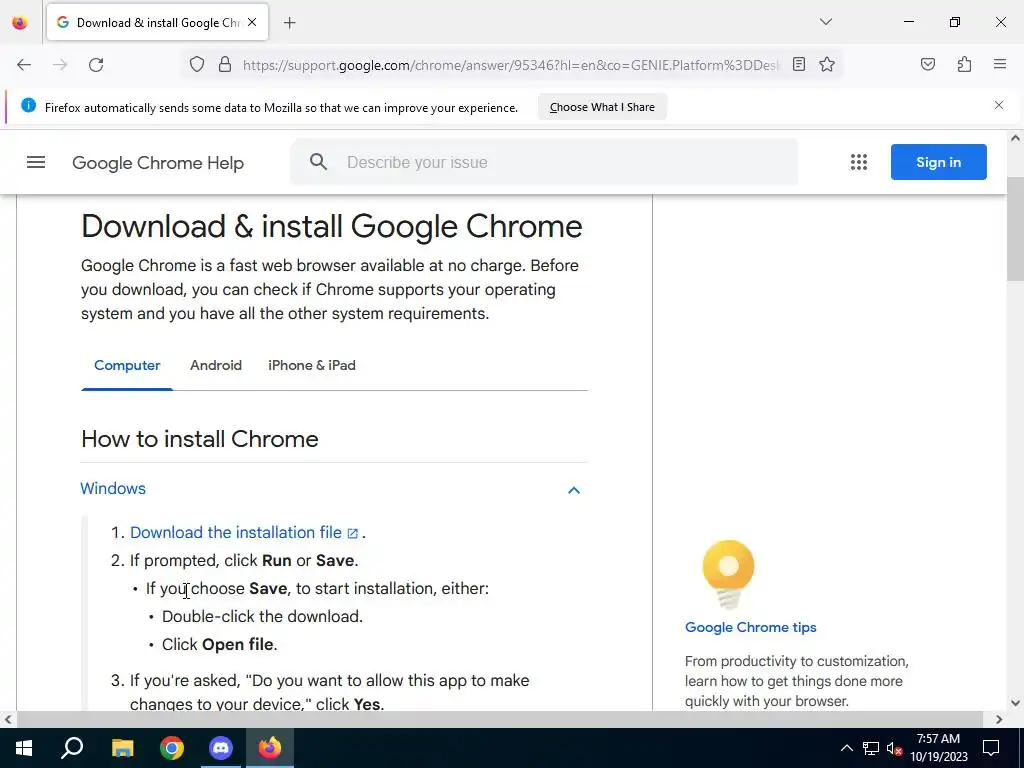
Task: Click the search magnifier icon
Action: point(318,162)
